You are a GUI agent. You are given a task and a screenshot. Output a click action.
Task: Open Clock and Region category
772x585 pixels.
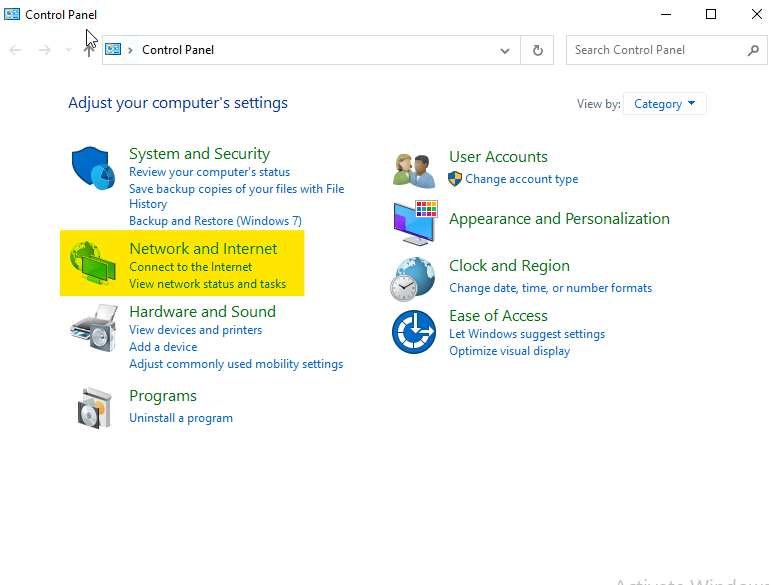509,266
